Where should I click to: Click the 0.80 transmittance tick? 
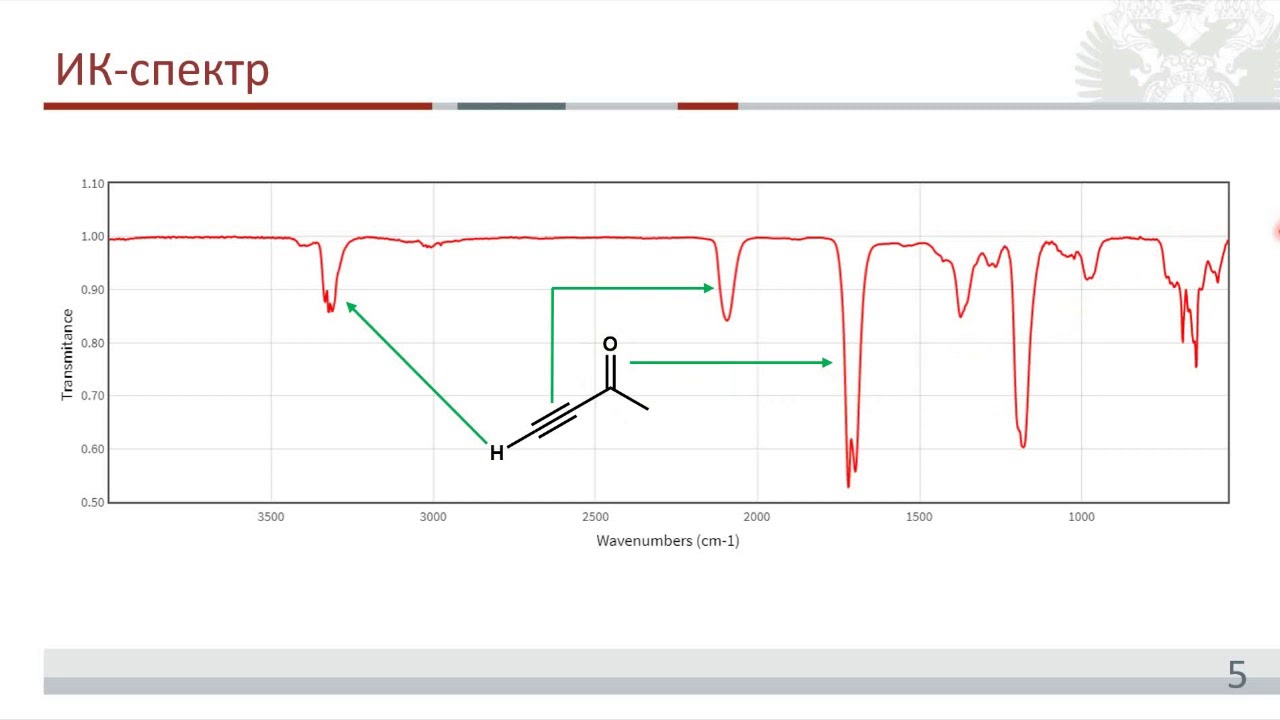92,343
